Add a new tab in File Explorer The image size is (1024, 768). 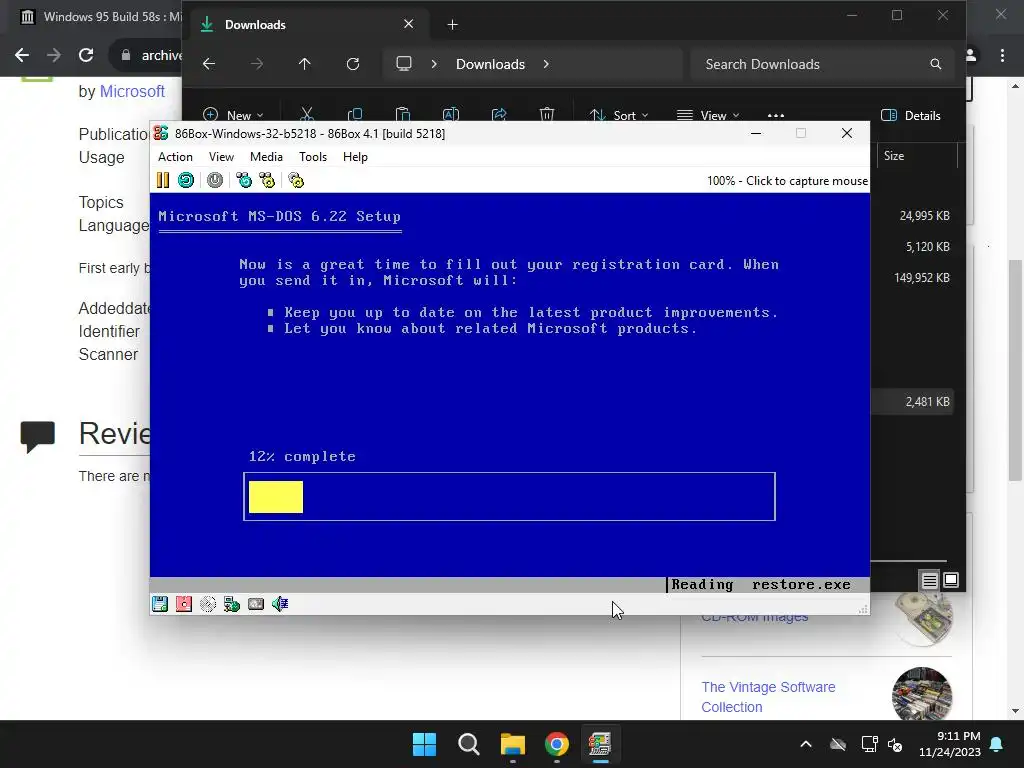453,25
